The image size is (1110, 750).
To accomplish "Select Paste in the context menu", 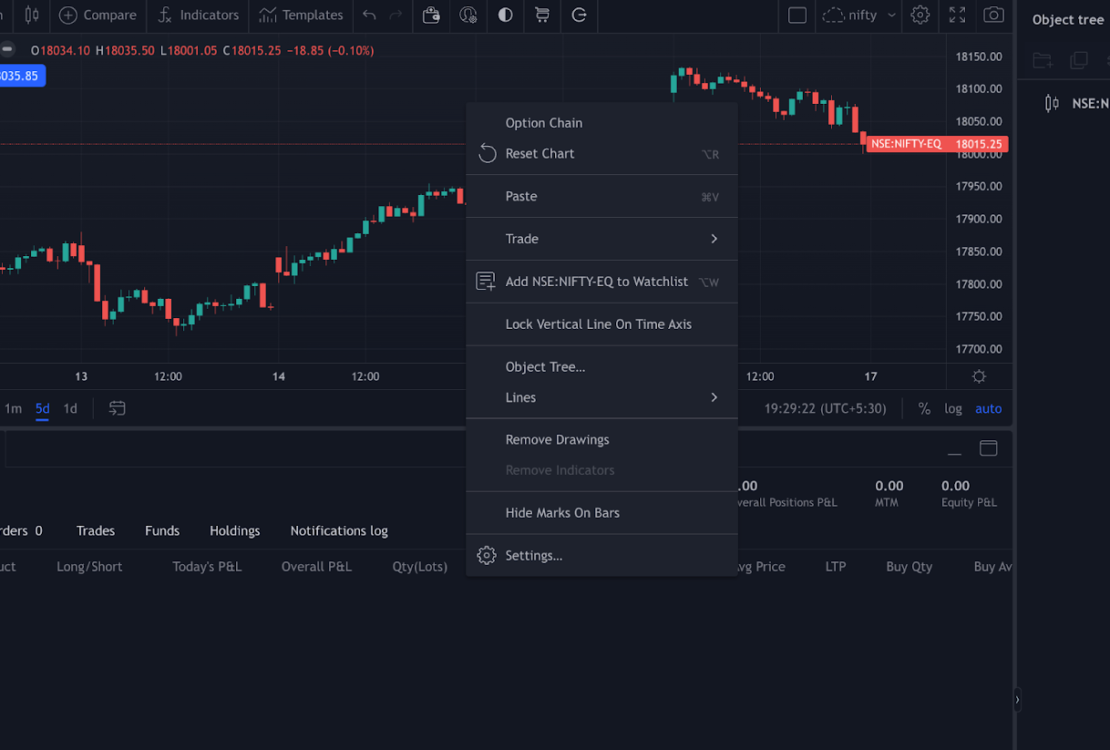I will point(602,196).
